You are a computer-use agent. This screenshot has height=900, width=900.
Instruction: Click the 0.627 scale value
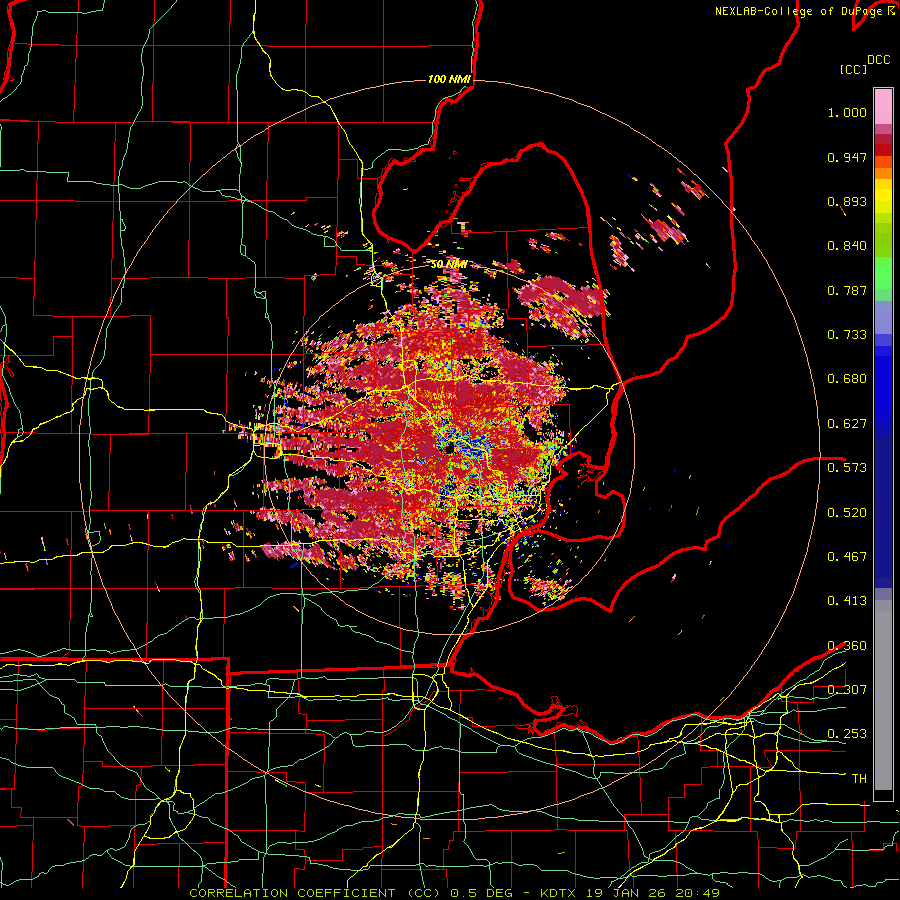[847, 424]
